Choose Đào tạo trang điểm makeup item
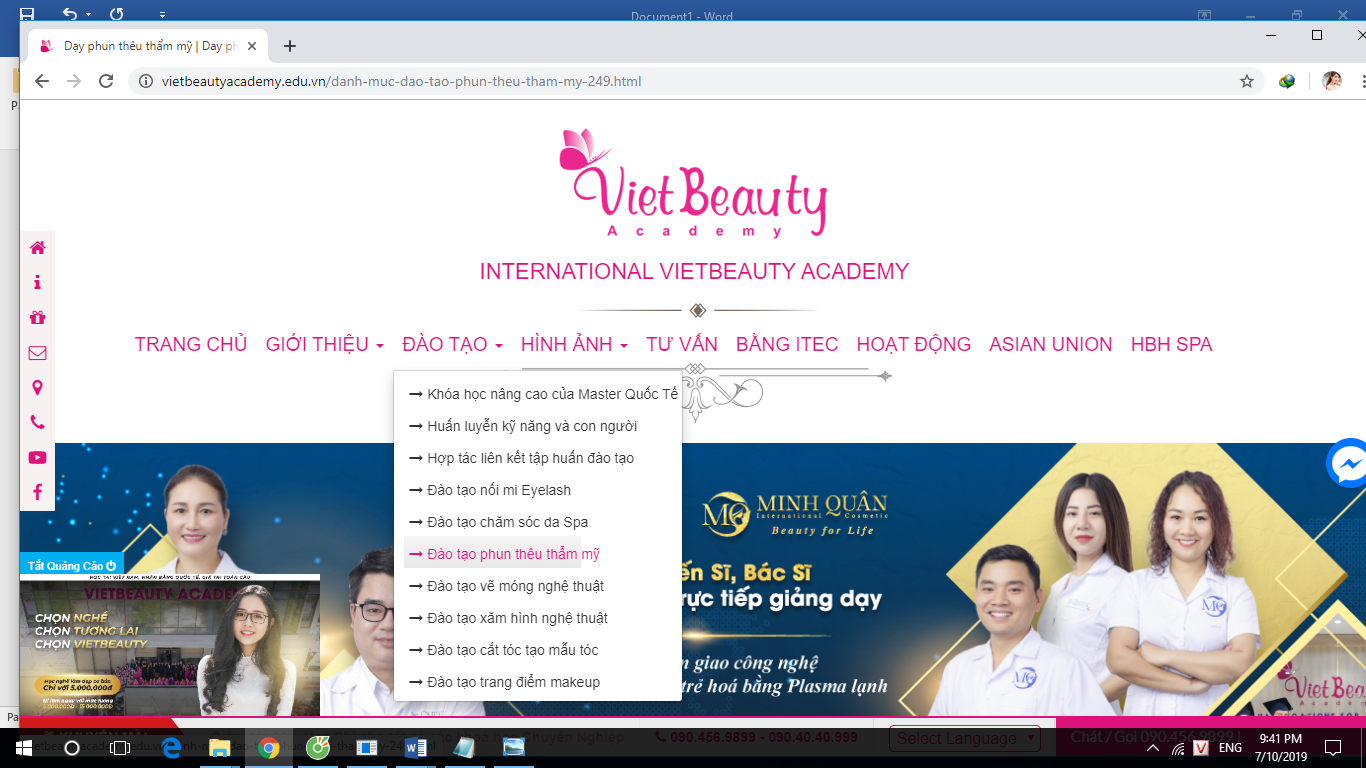 pos(512,682)
